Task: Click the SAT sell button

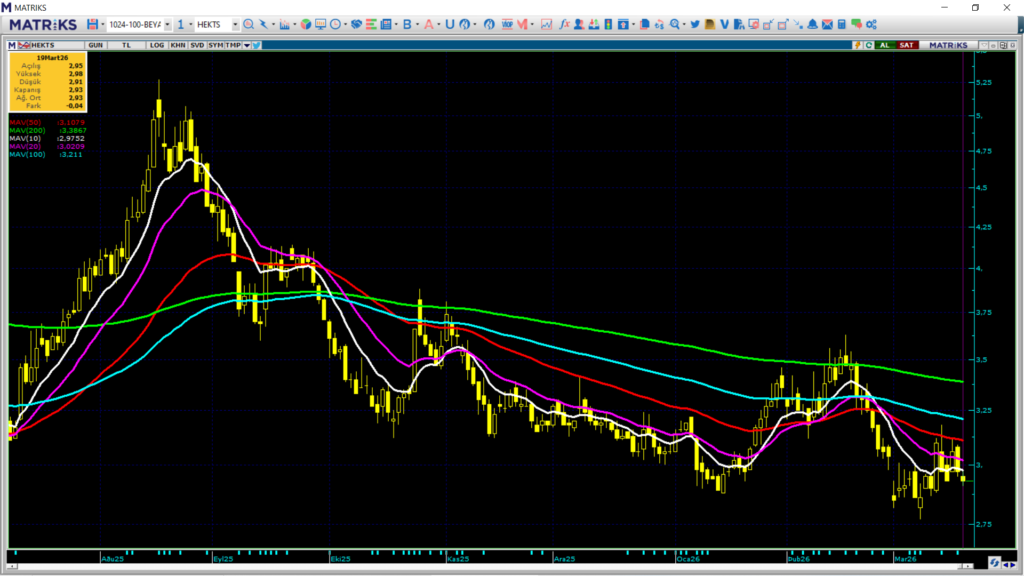Action: pos(906,45)
